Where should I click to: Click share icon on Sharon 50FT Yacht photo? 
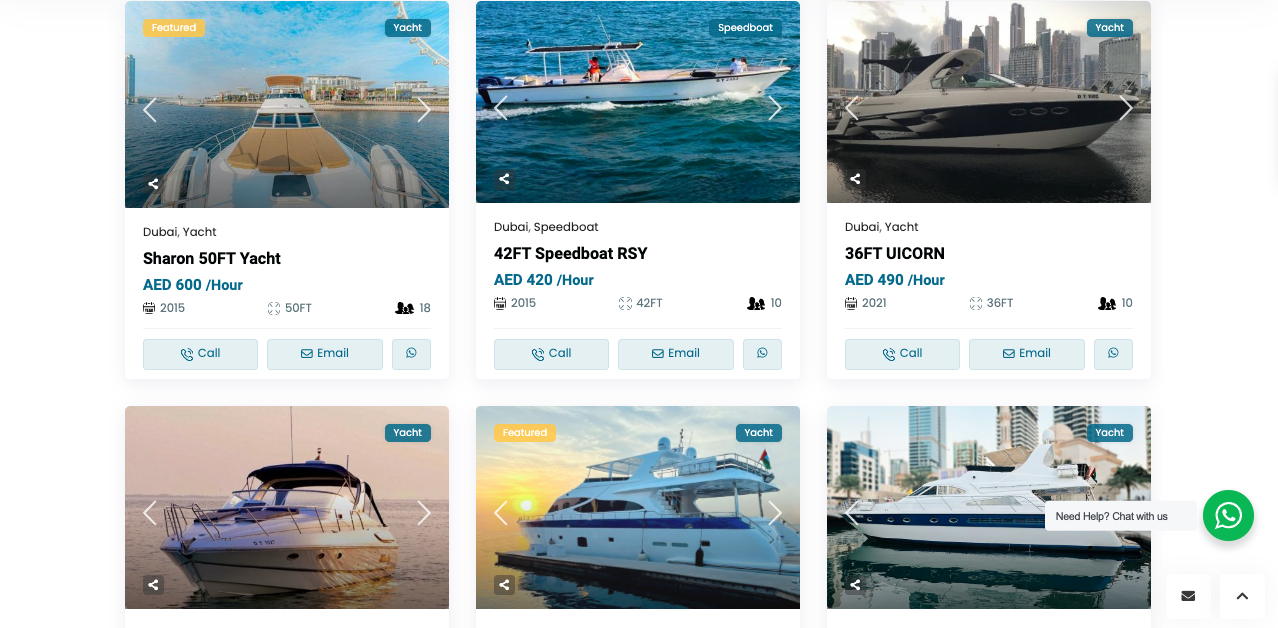point(153,184)
